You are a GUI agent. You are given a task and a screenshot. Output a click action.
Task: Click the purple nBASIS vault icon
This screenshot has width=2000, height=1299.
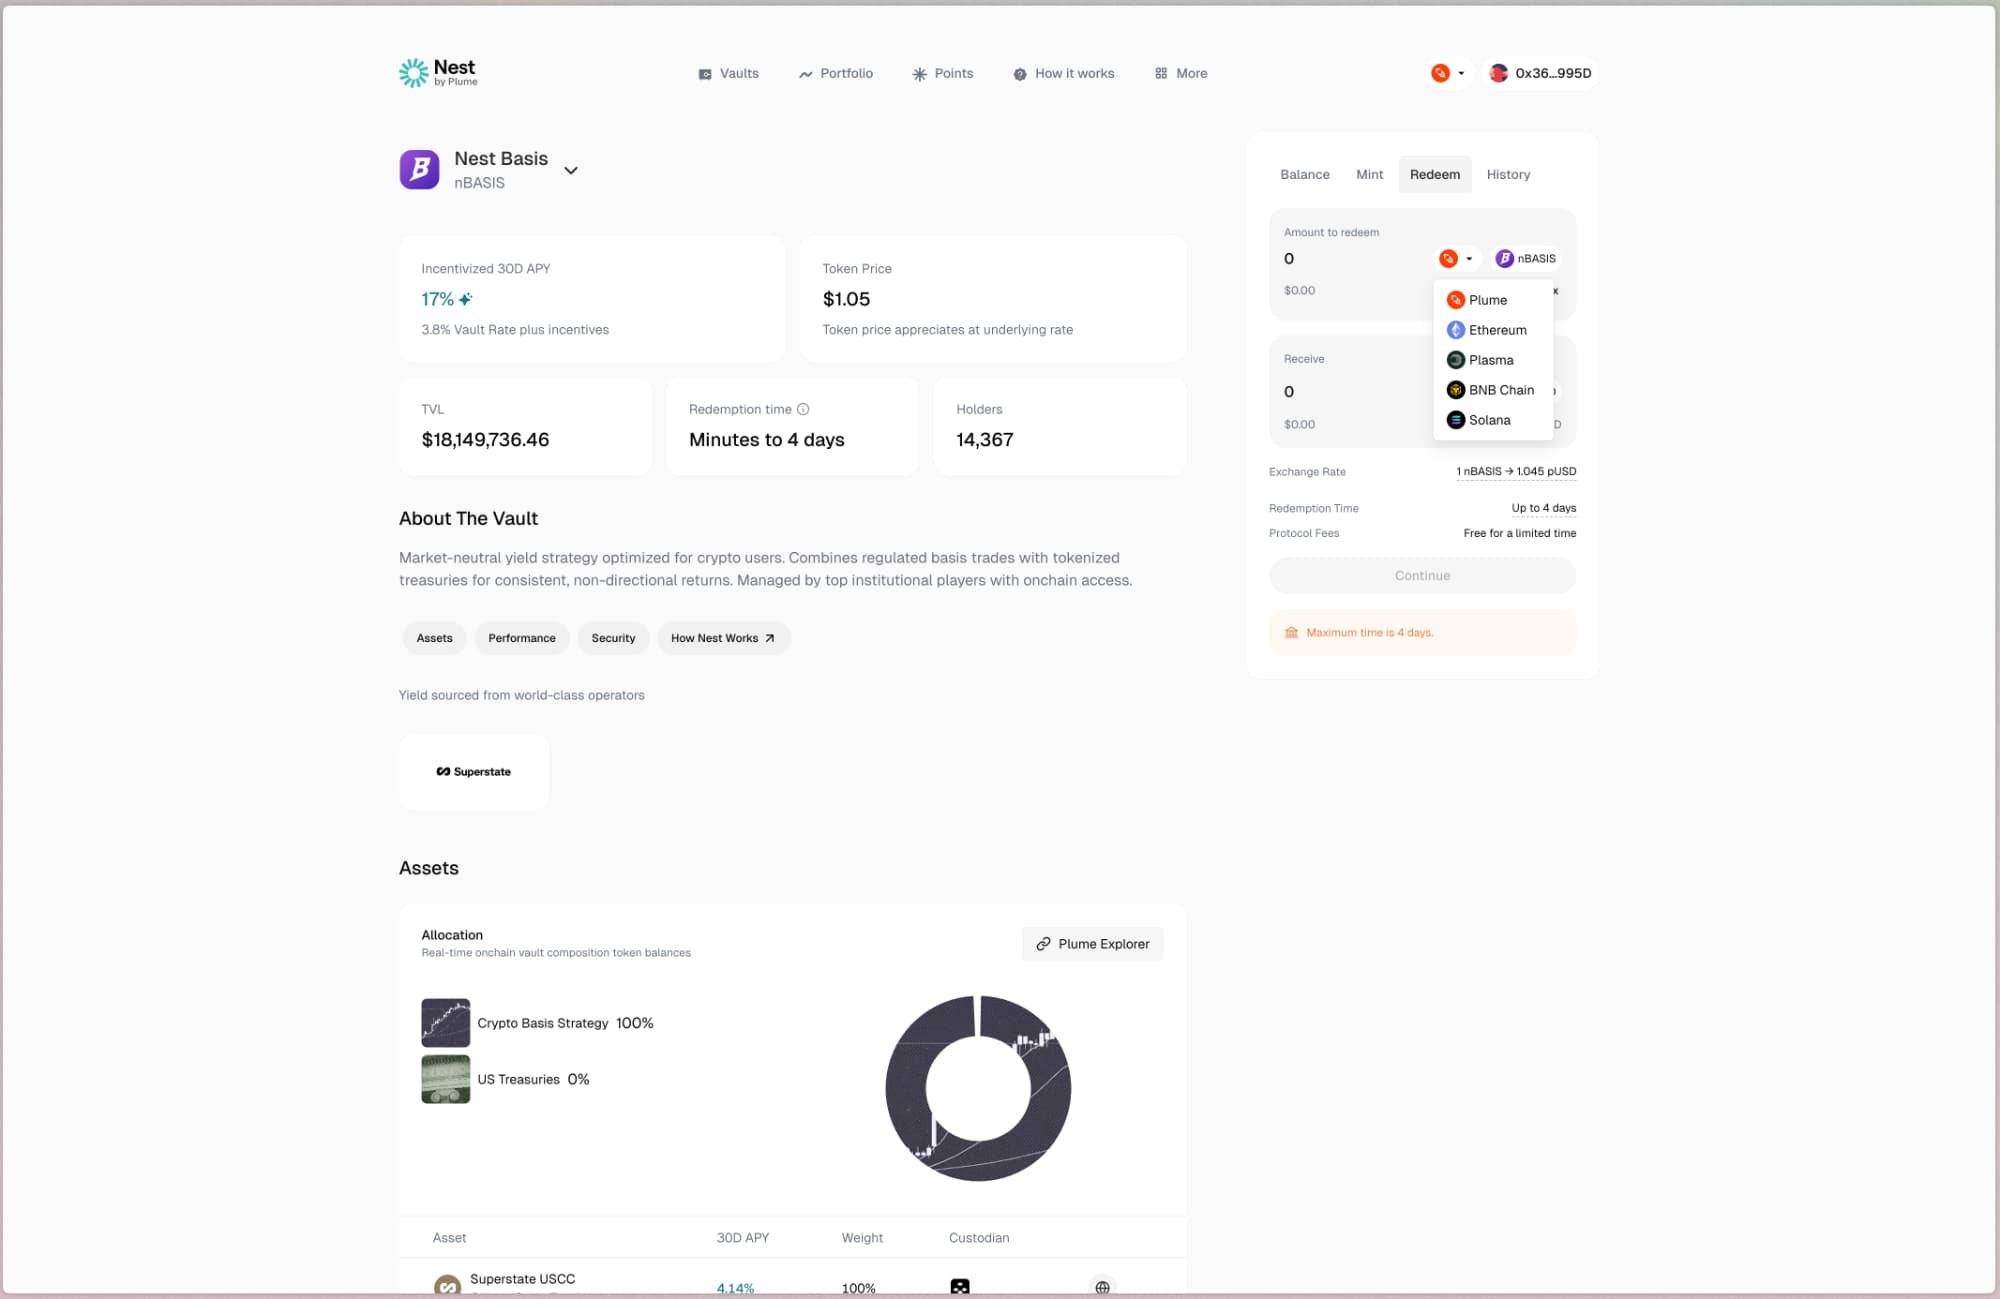tap(419, 170)
